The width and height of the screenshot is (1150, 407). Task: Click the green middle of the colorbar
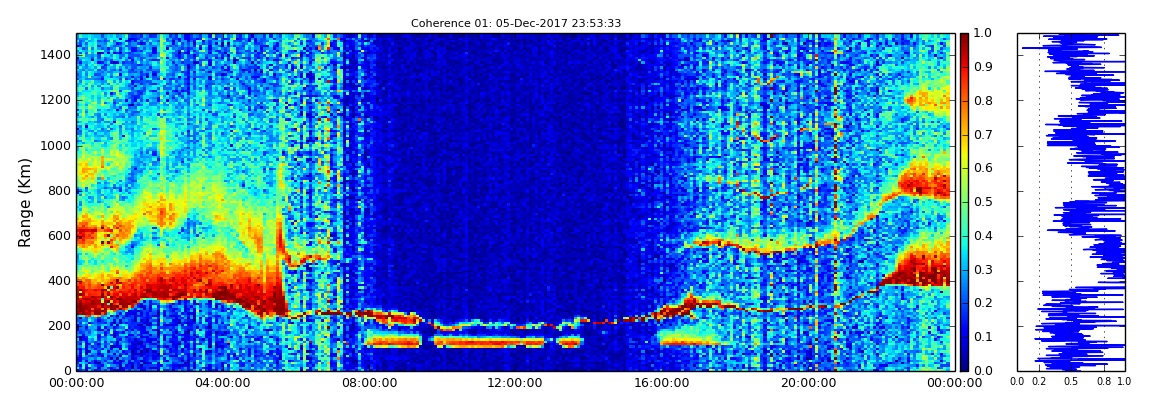[x=964, y=202]
